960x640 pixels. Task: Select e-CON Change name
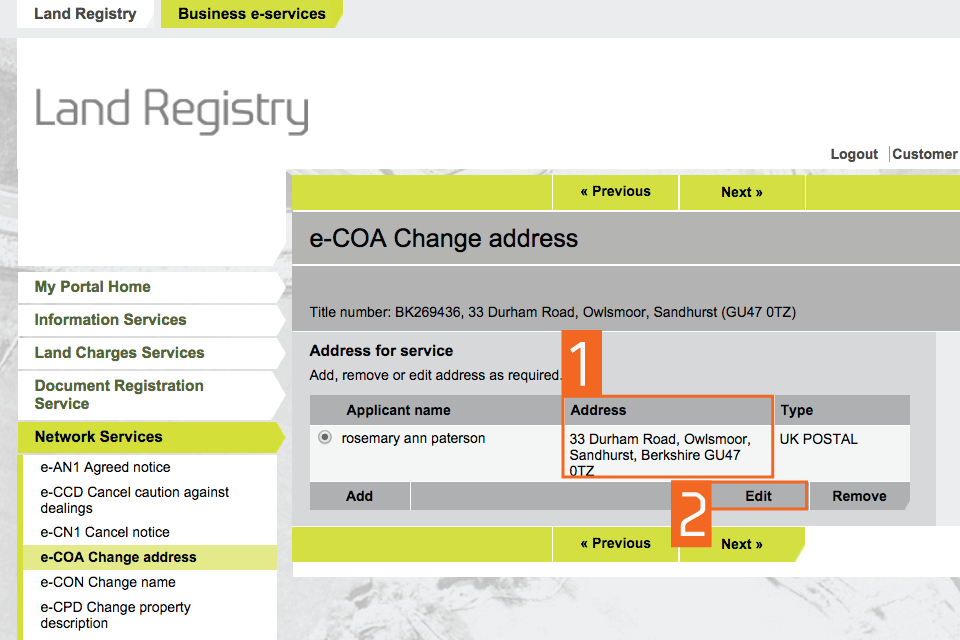[108, 582]
